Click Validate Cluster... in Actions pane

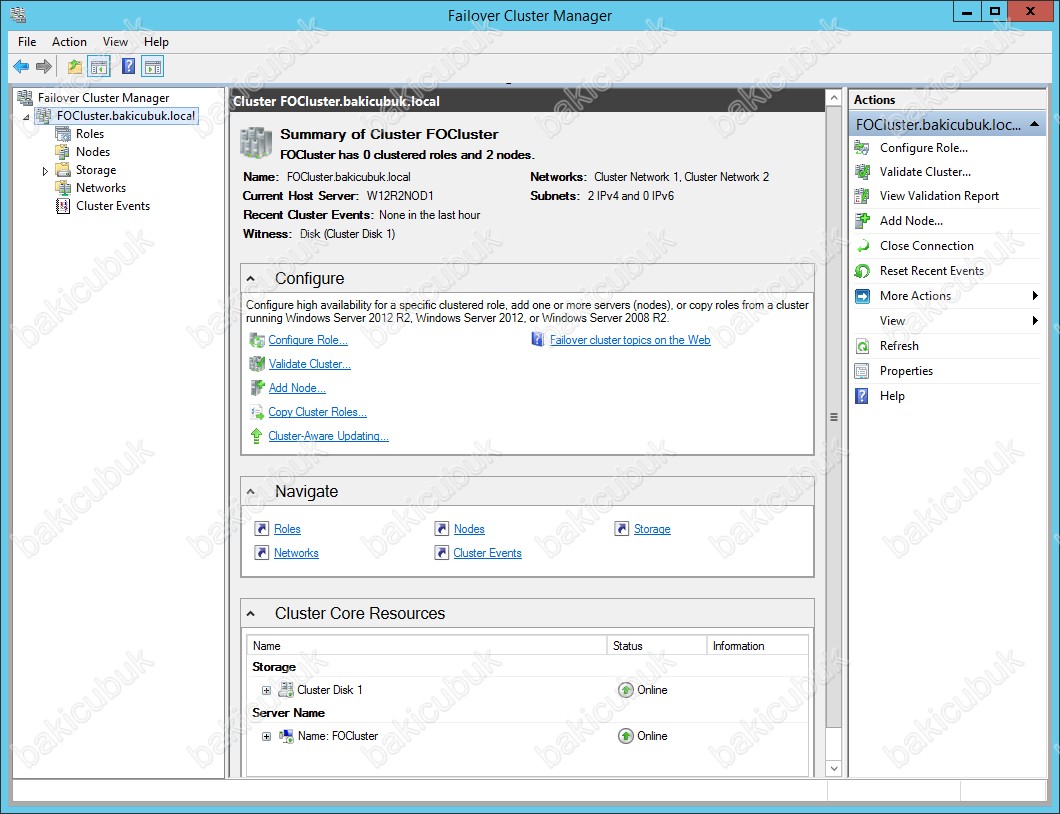(925, 172)
